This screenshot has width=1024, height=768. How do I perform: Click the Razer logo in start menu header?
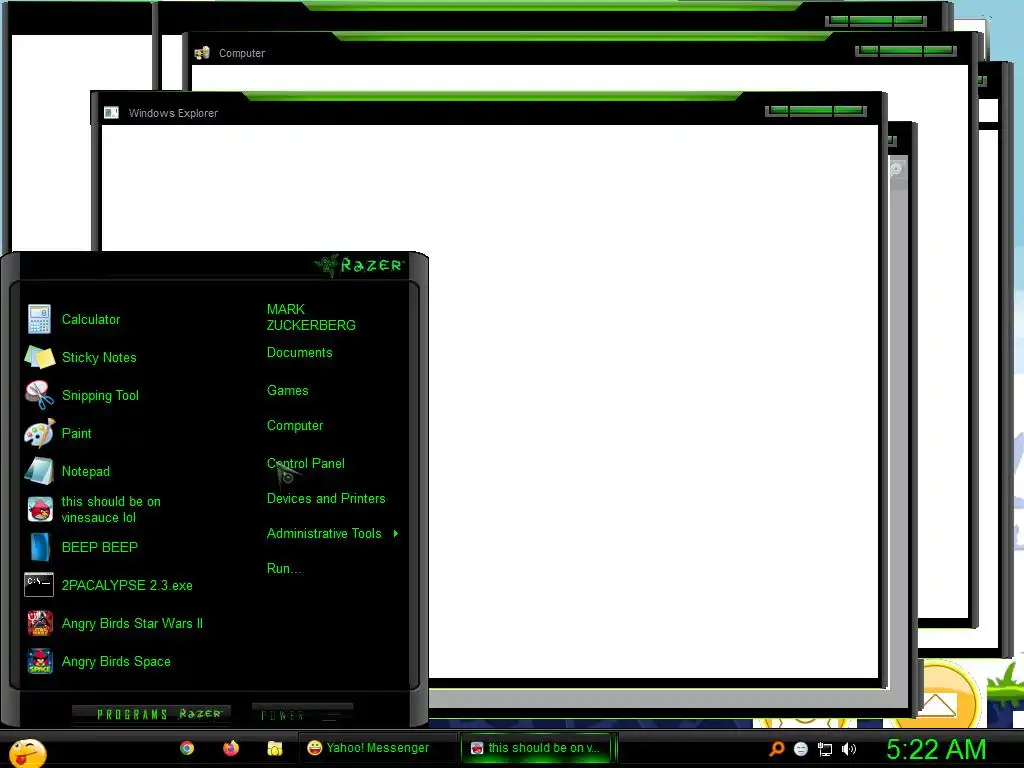coord(360,265)
